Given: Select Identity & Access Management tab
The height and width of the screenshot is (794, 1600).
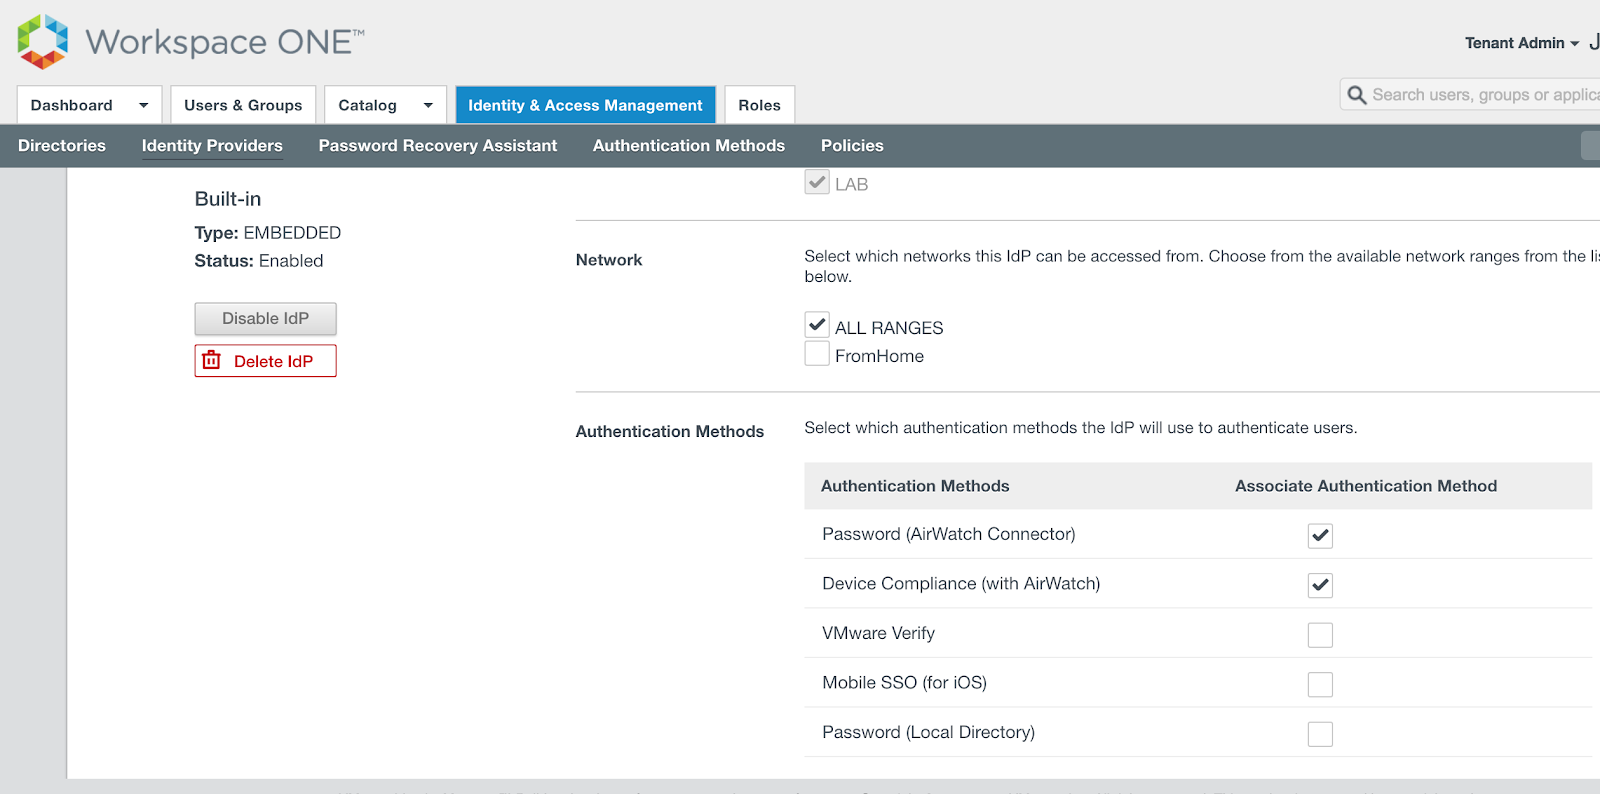Looking at the screenshot, I should point(585,105).
